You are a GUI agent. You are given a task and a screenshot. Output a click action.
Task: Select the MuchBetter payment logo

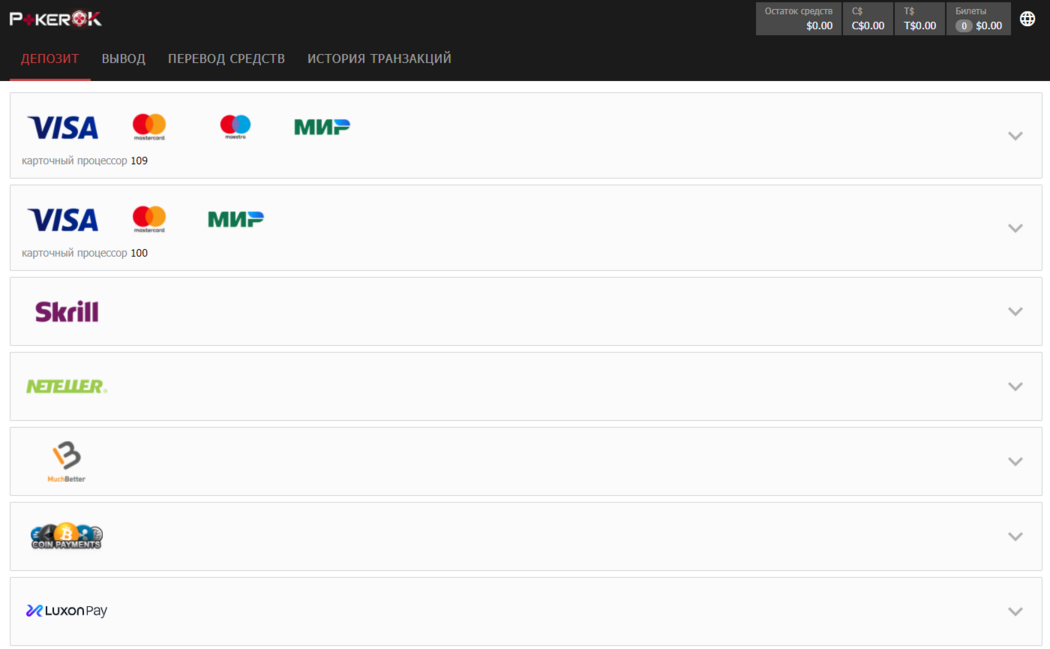click(x=66, y=461)
